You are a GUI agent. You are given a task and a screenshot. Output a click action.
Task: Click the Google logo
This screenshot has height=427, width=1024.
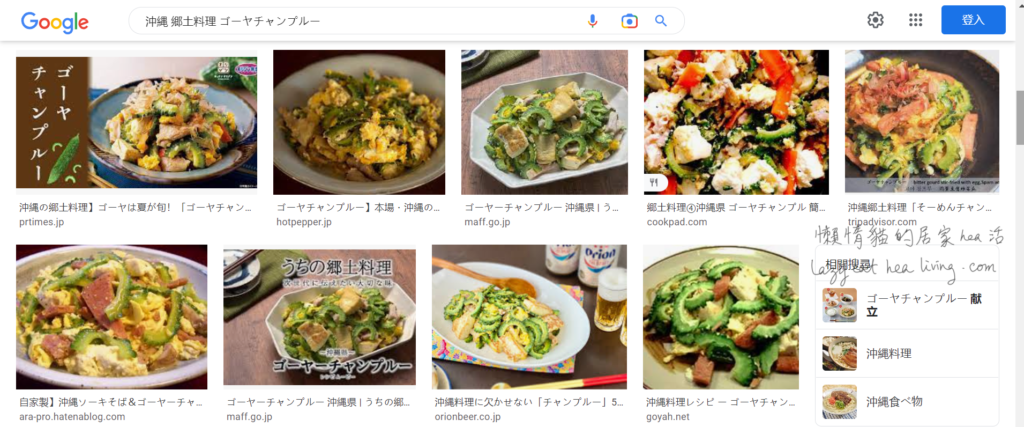click(55, 22)
